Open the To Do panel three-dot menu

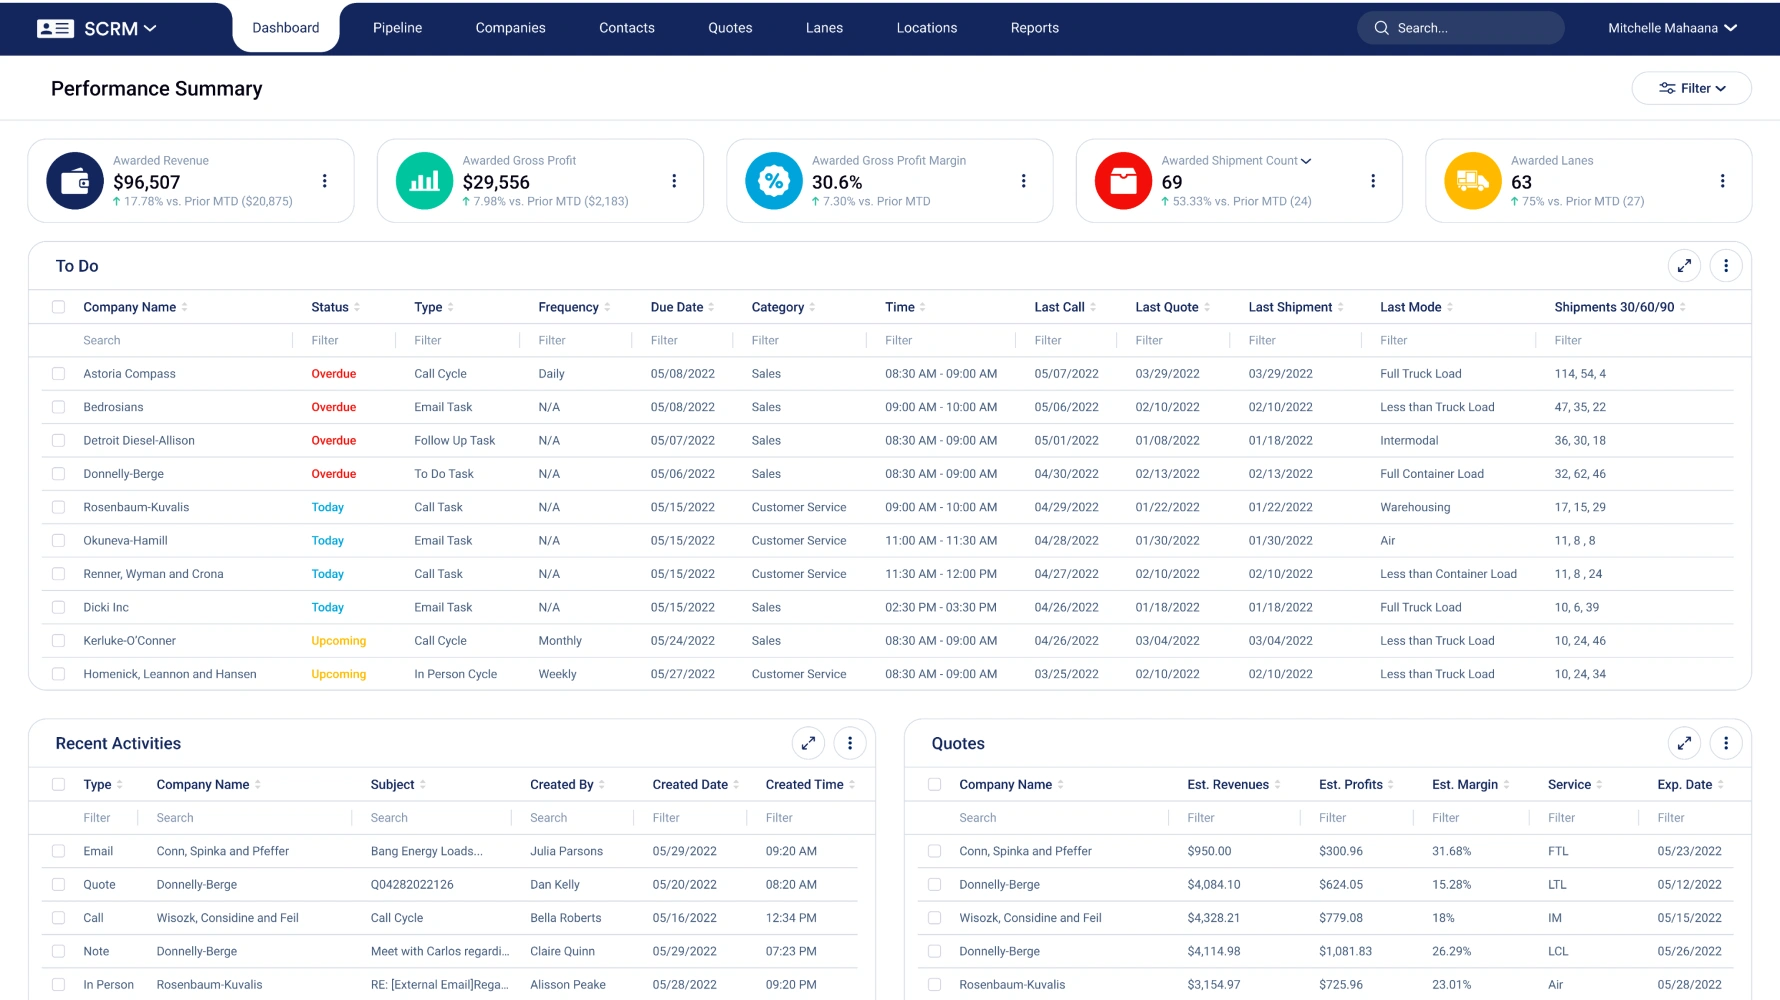coord(1725,266)
